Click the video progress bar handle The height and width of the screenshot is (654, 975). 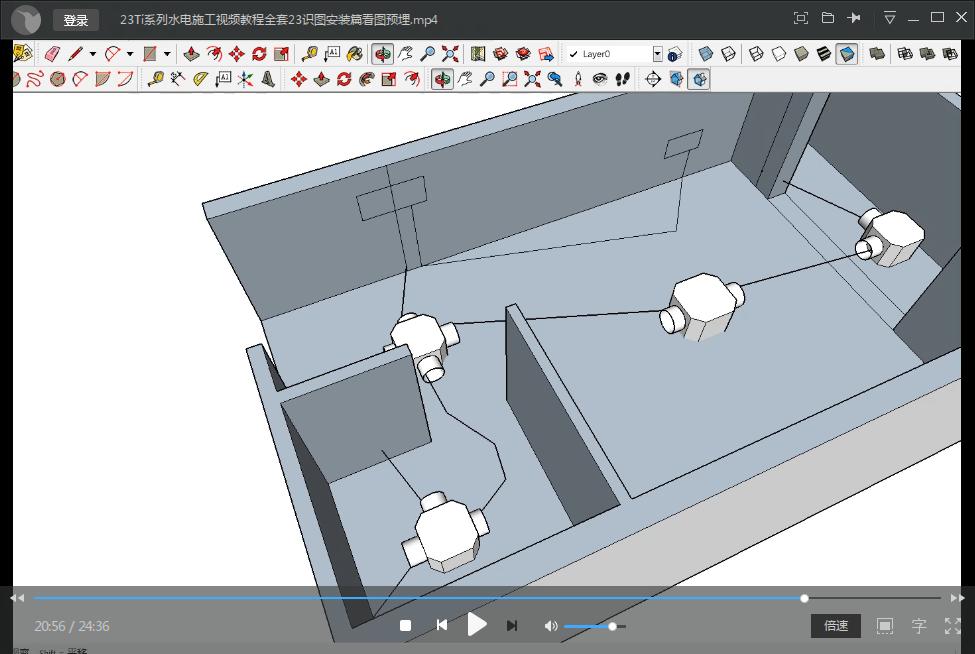[x=804, y=598]
